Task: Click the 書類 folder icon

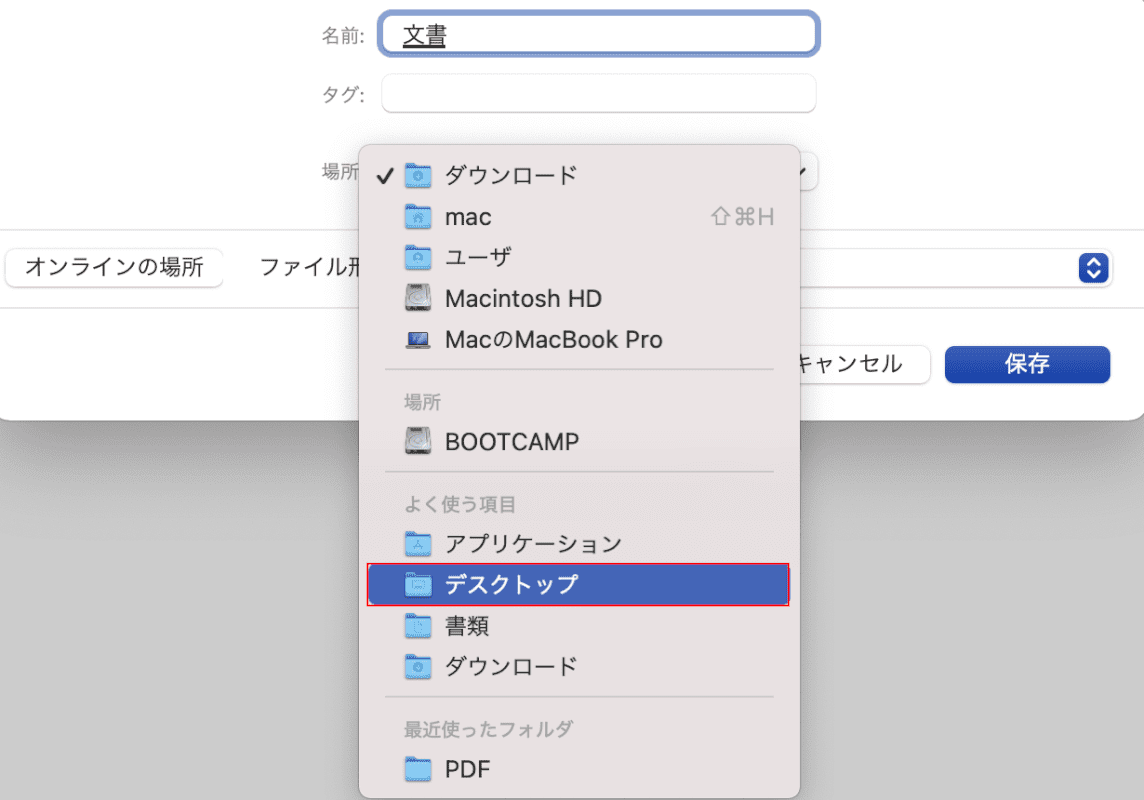Action: click(x=418, y=626)
